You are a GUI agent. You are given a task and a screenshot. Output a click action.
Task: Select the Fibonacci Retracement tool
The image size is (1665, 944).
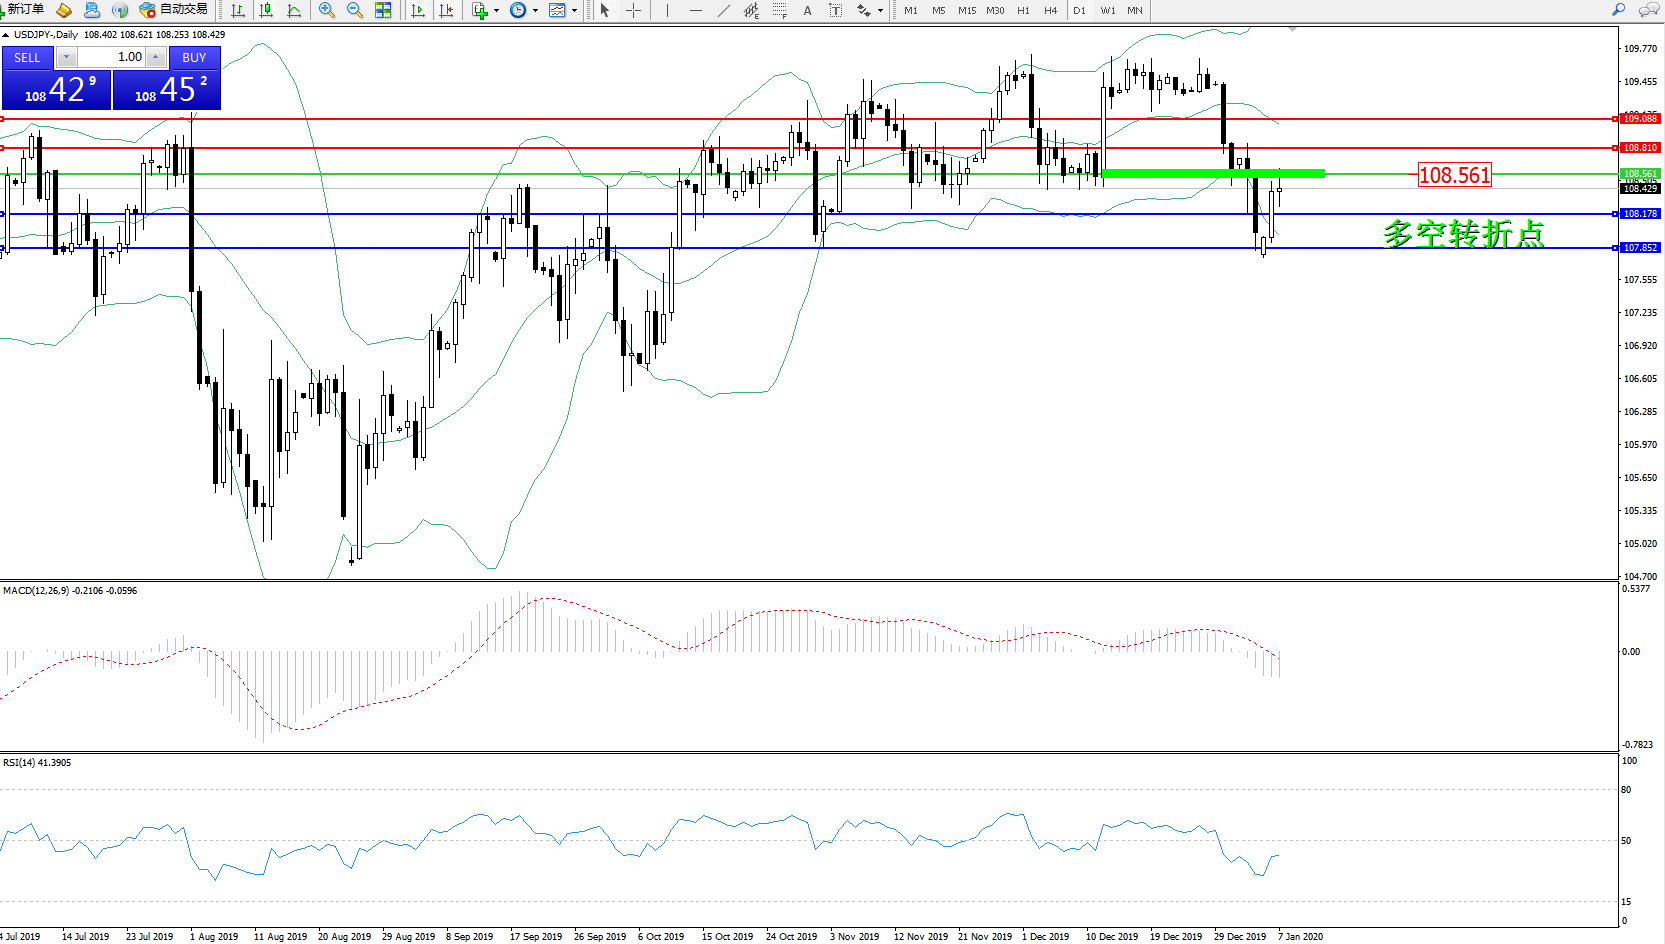click(779, 10)
